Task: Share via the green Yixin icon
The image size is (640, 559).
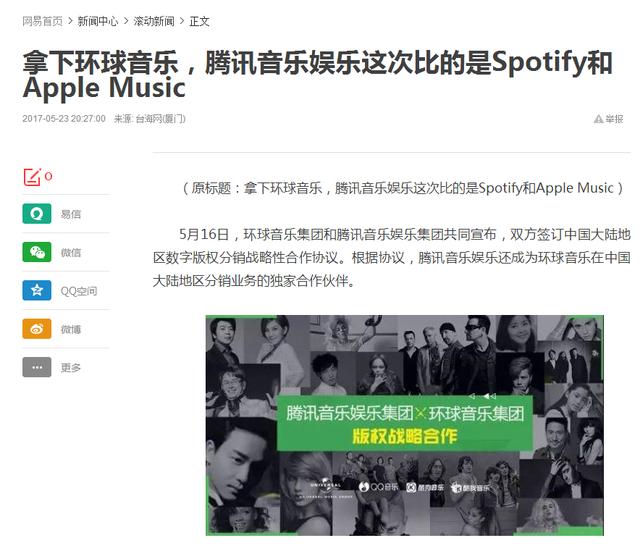Action: pyautogui.click(x=37, y=213)
